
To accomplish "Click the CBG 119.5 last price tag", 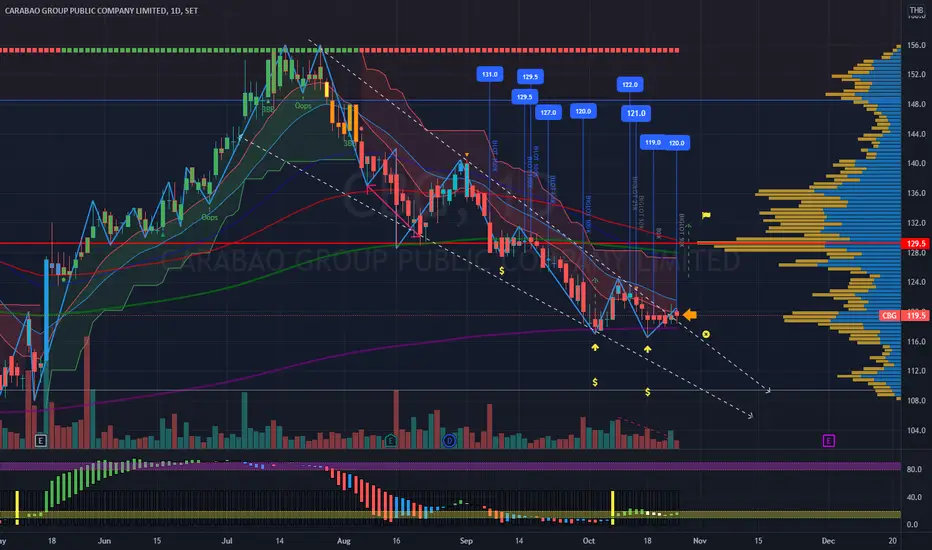I will click(x=904, y=316).
